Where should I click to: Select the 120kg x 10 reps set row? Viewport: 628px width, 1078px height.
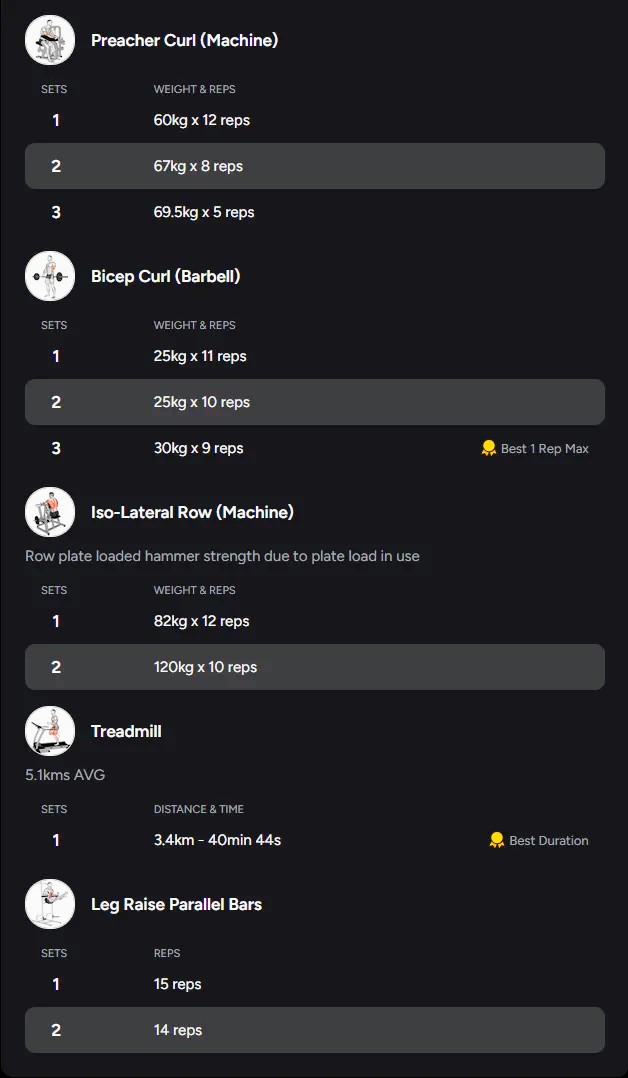tap(314, 667)
